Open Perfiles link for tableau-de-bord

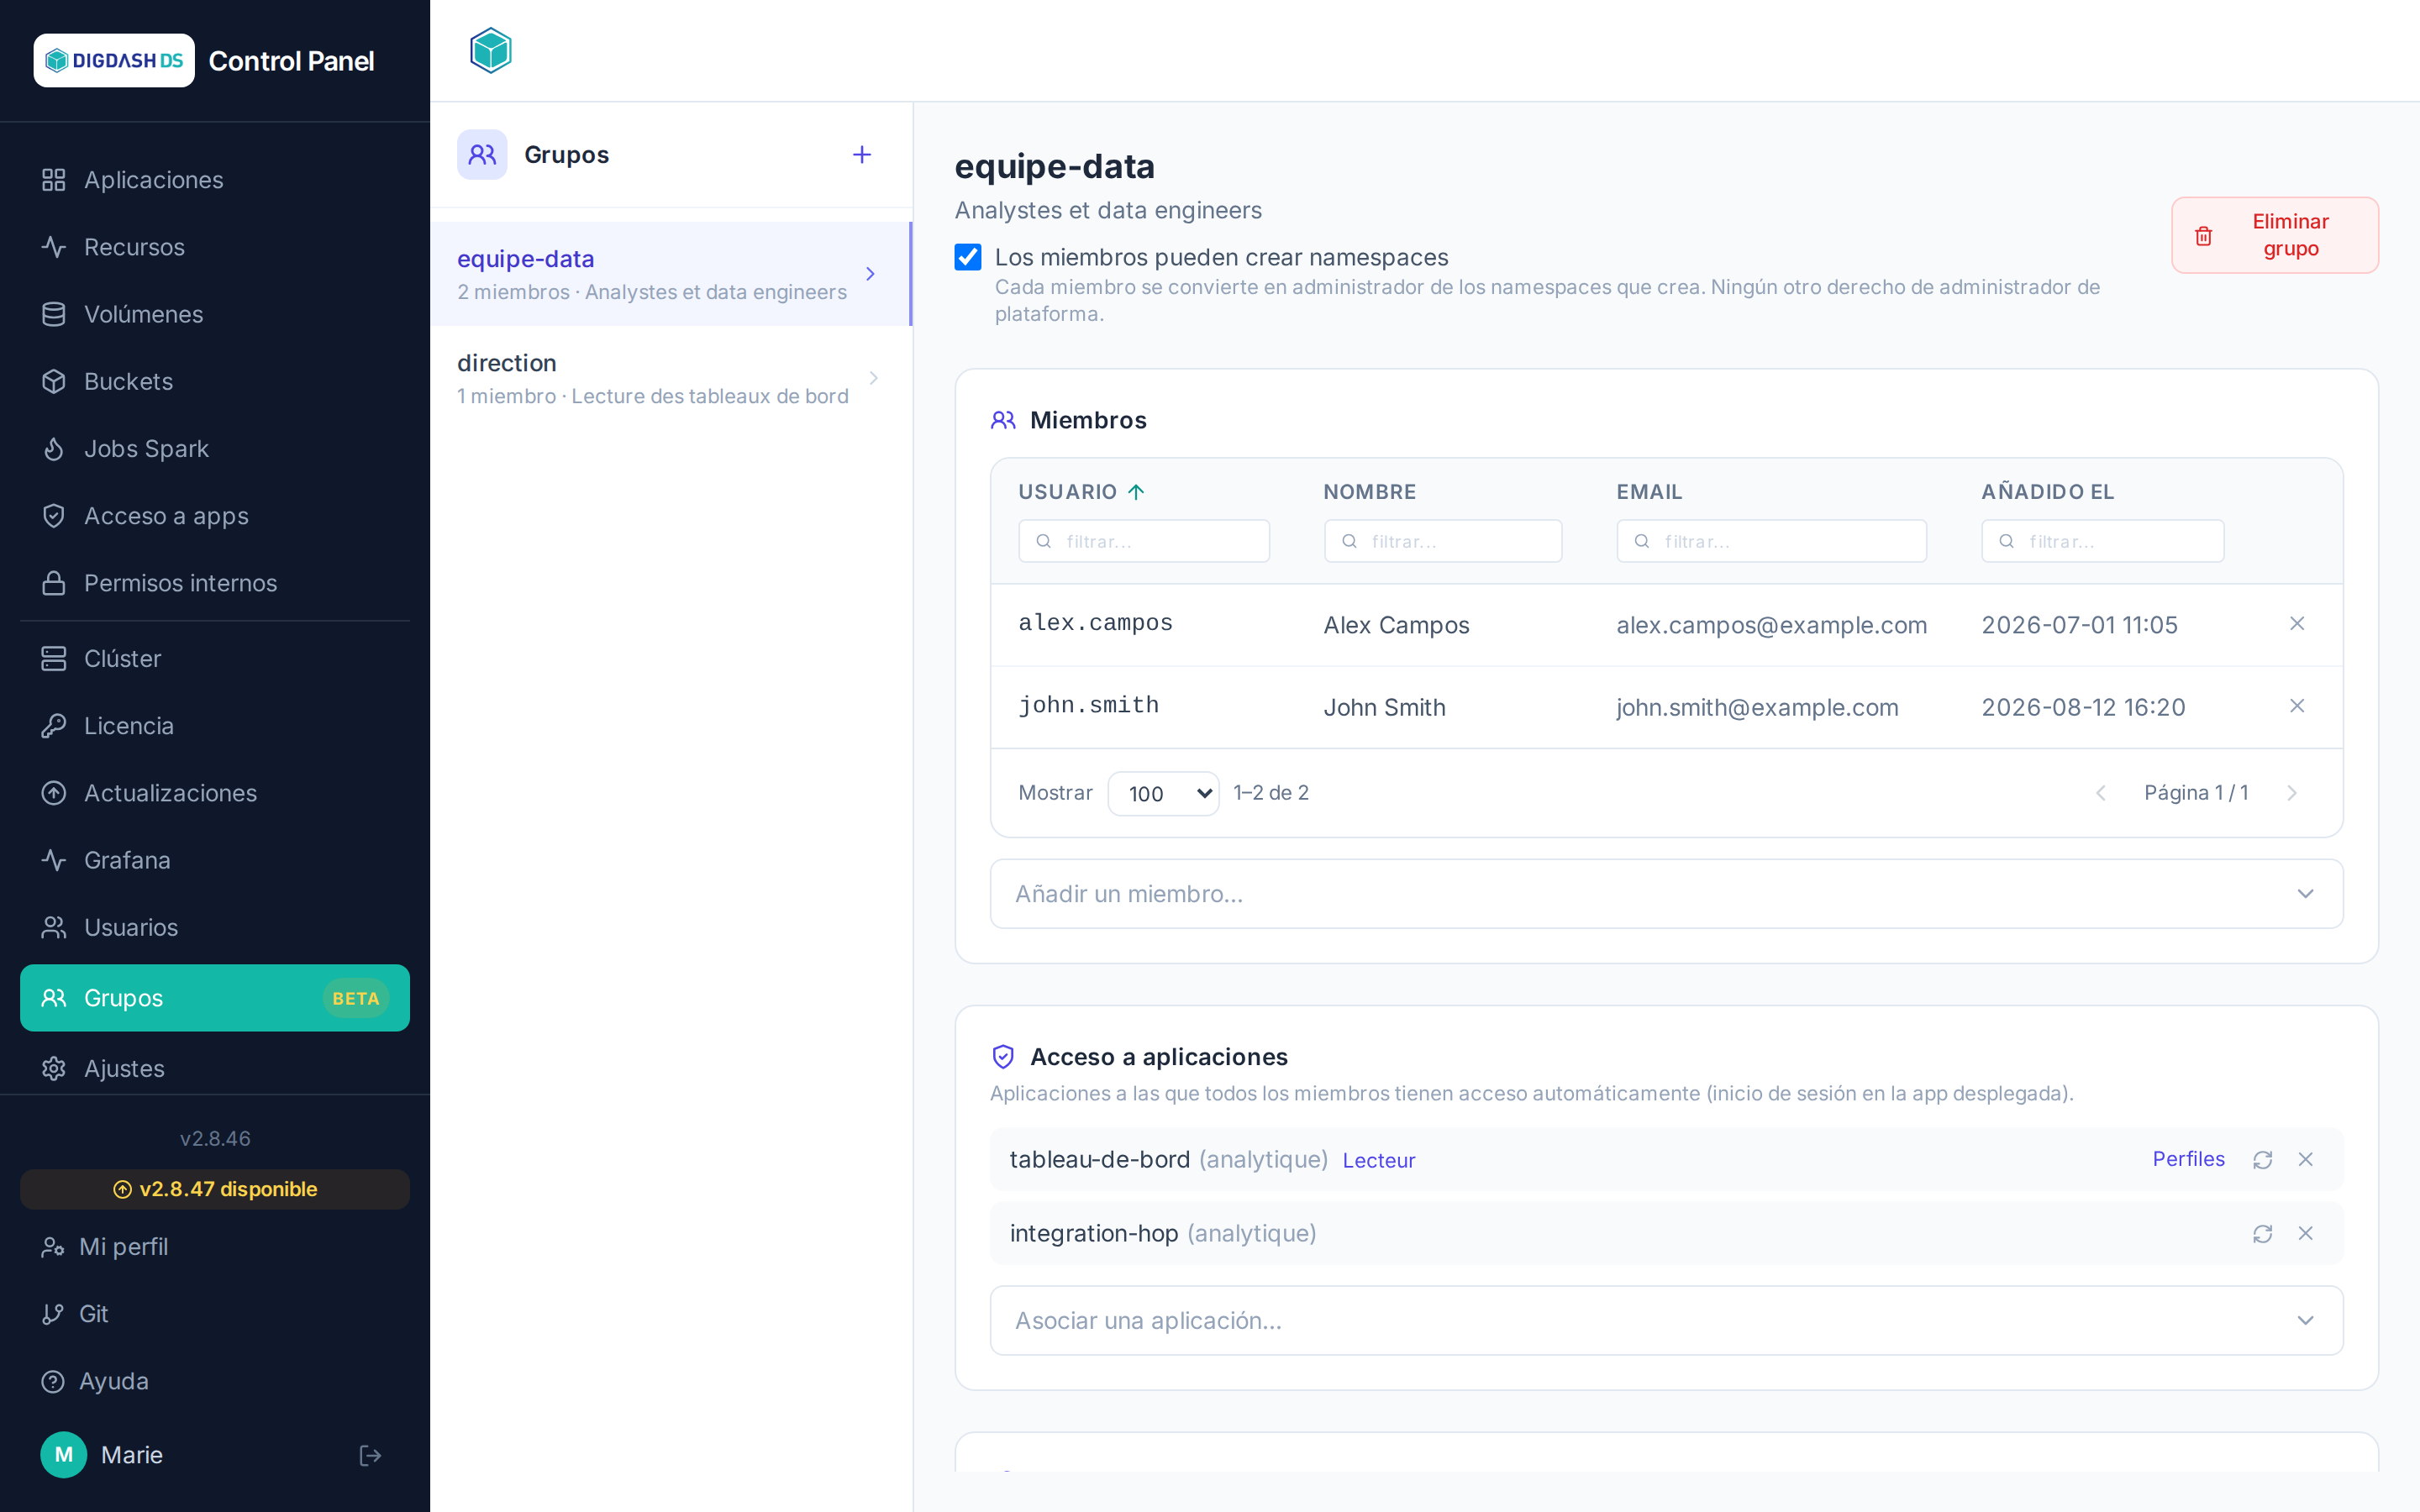tap(2188, 1159)
